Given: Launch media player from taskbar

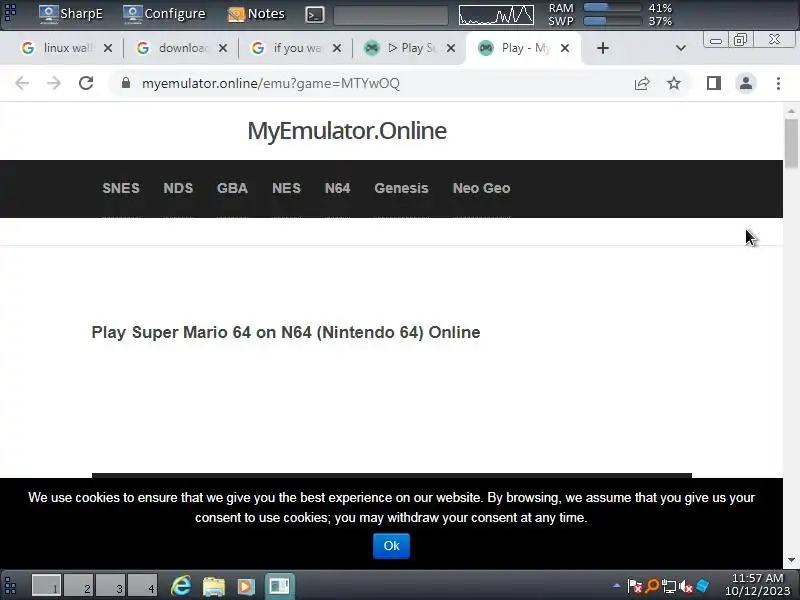Looking at the screenshot, I should (x=245, y=586).
